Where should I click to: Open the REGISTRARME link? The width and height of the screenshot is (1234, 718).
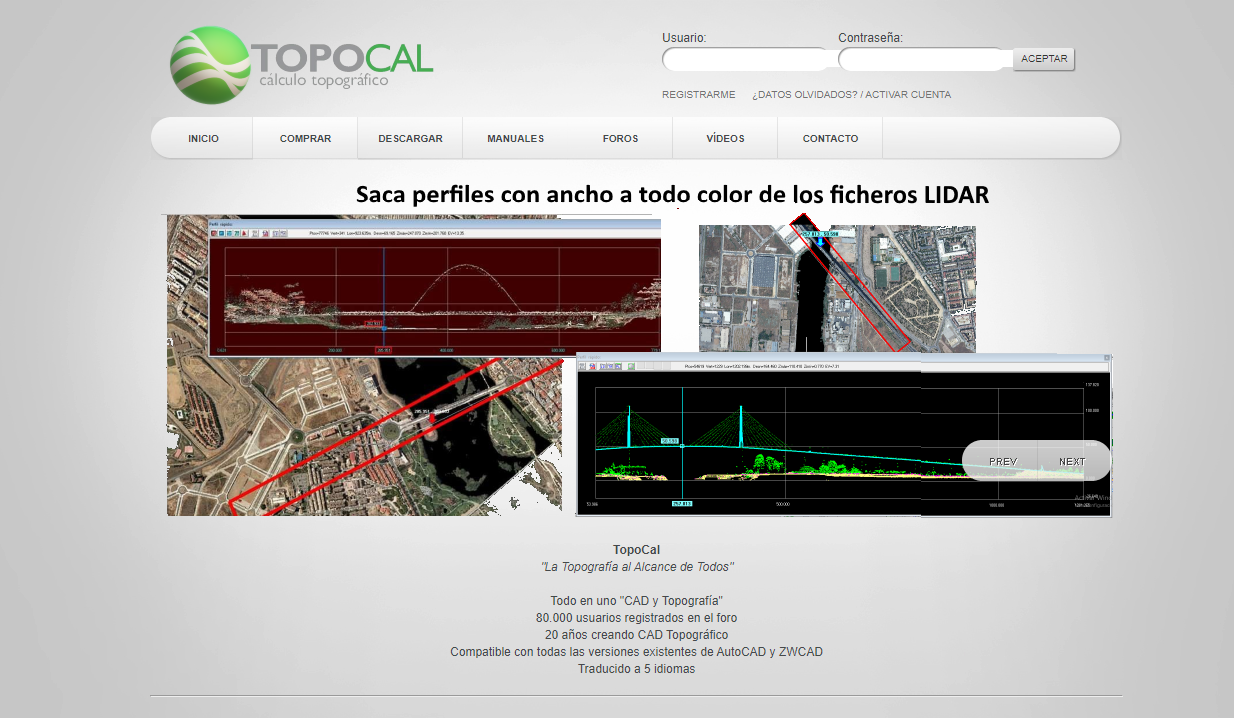click(698, 94)
